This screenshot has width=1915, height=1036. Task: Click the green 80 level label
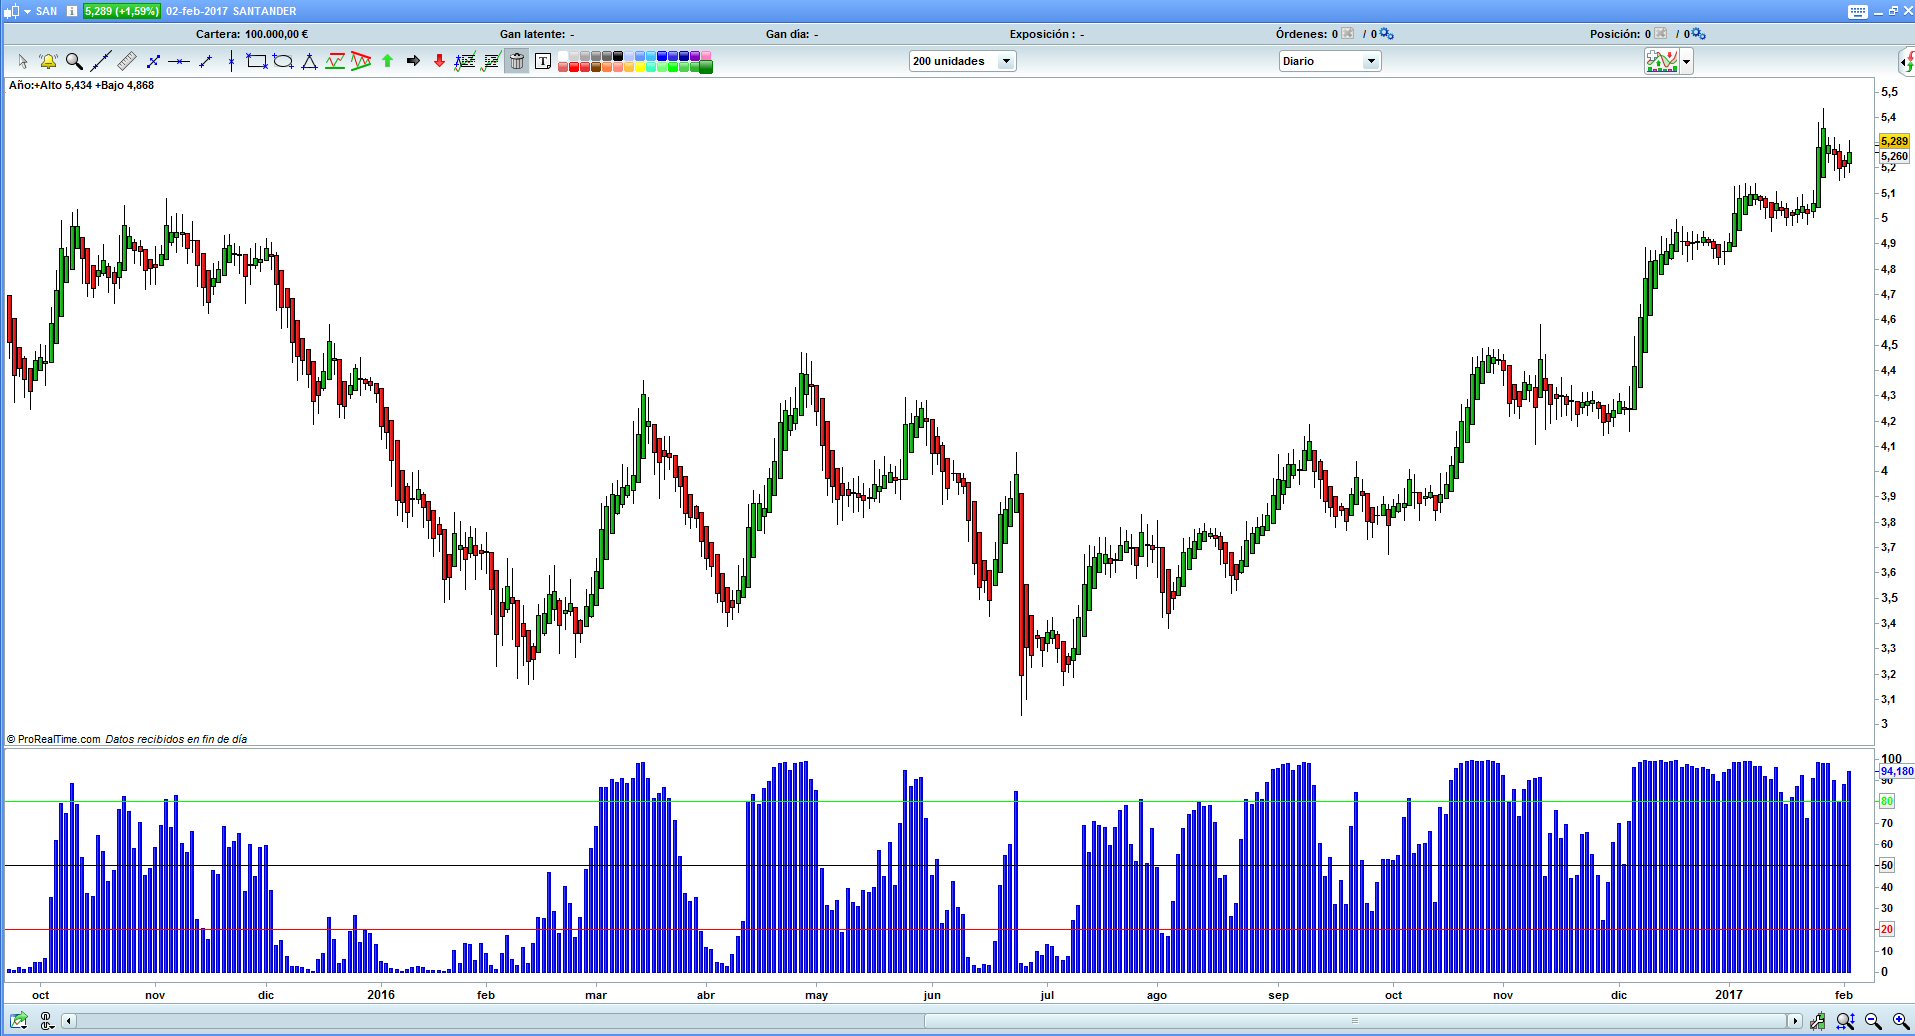coord(1887,801)
